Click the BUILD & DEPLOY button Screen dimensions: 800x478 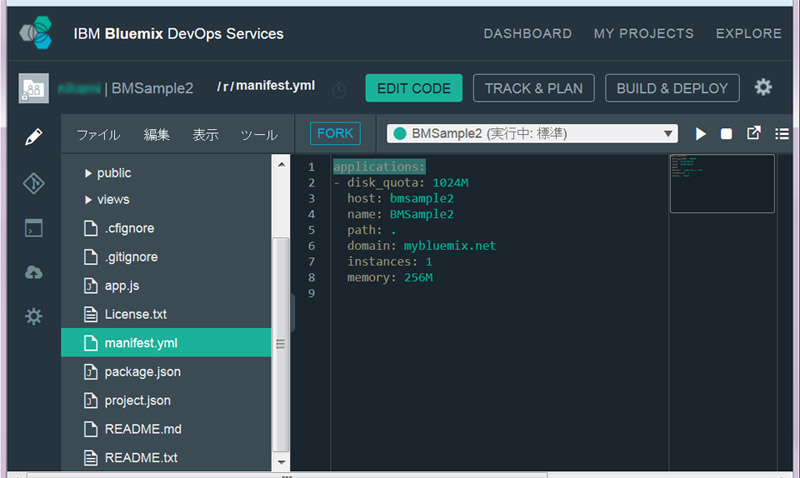tap(672, 88)
